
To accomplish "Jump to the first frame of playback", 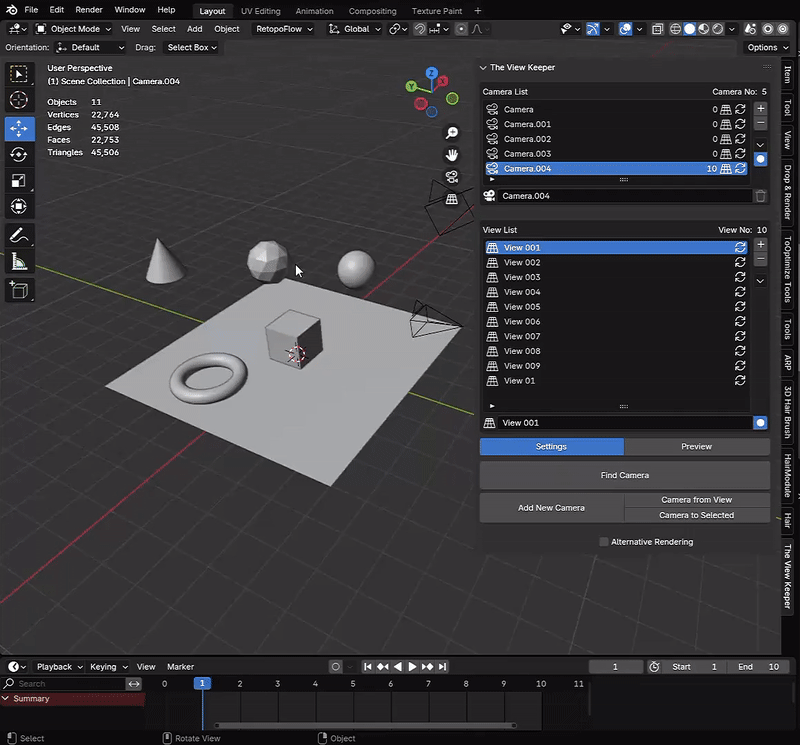I will point(367,666).
